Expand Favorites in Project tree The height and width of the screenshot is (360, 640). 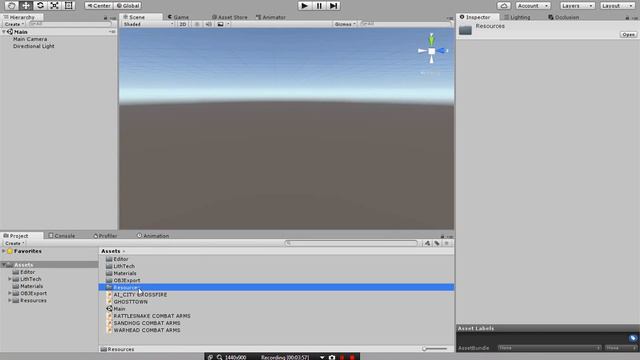tap(4, 251)
